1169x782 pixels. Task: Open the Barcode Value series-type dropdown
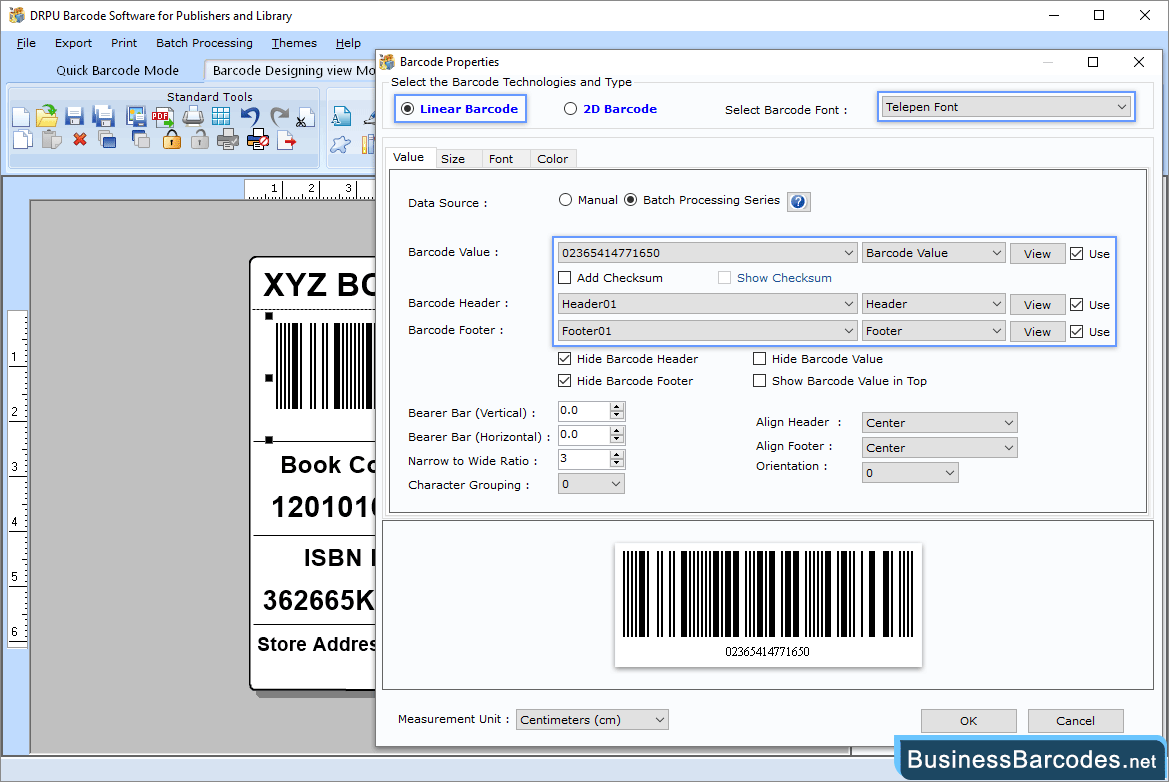click(x=933, y=253)
